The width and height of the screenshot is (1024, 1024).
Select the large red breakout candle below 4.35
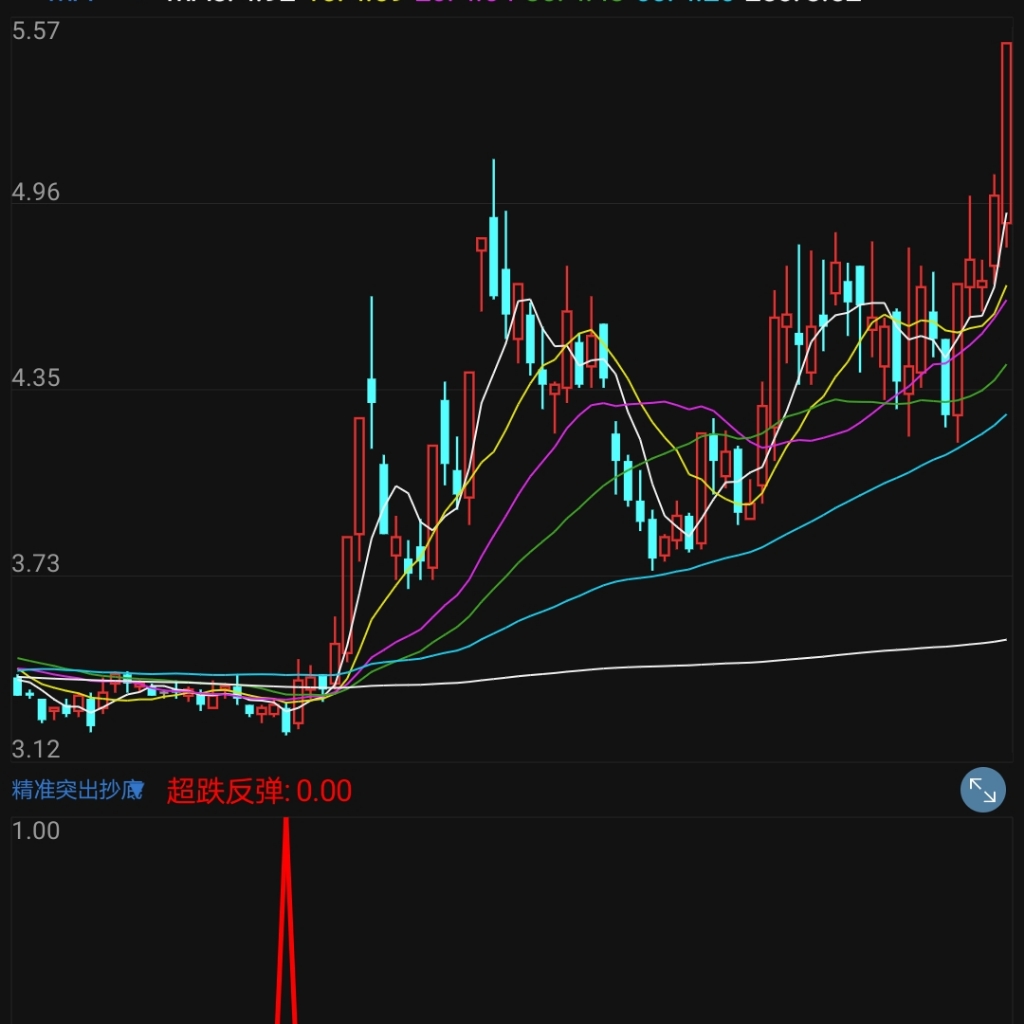point(359,475)
